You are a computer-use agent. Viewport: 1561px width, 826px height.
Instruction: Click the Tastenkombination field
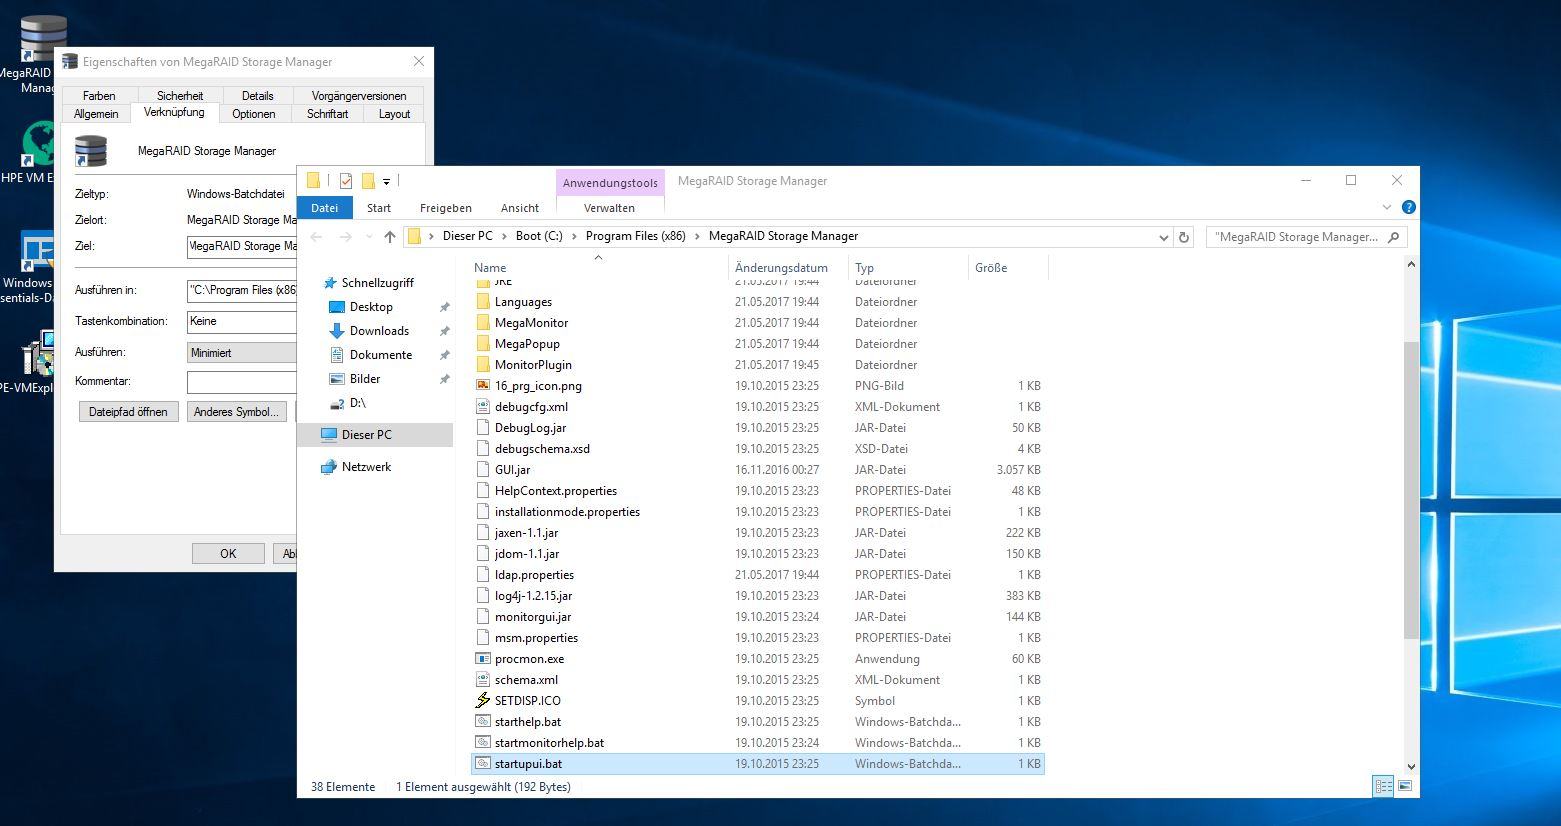click(x=241, y=322)
